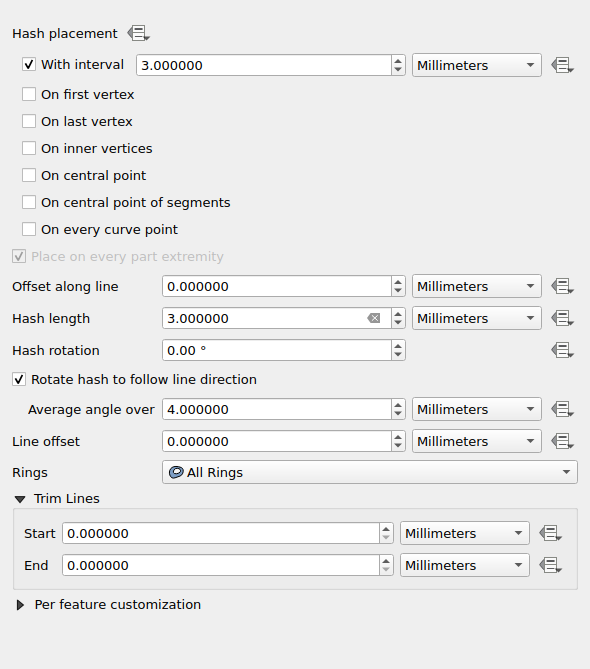Viewport: 590px width, 669px height.
Task: Open data-defined override for Average angle over
Action: (562, 409)
